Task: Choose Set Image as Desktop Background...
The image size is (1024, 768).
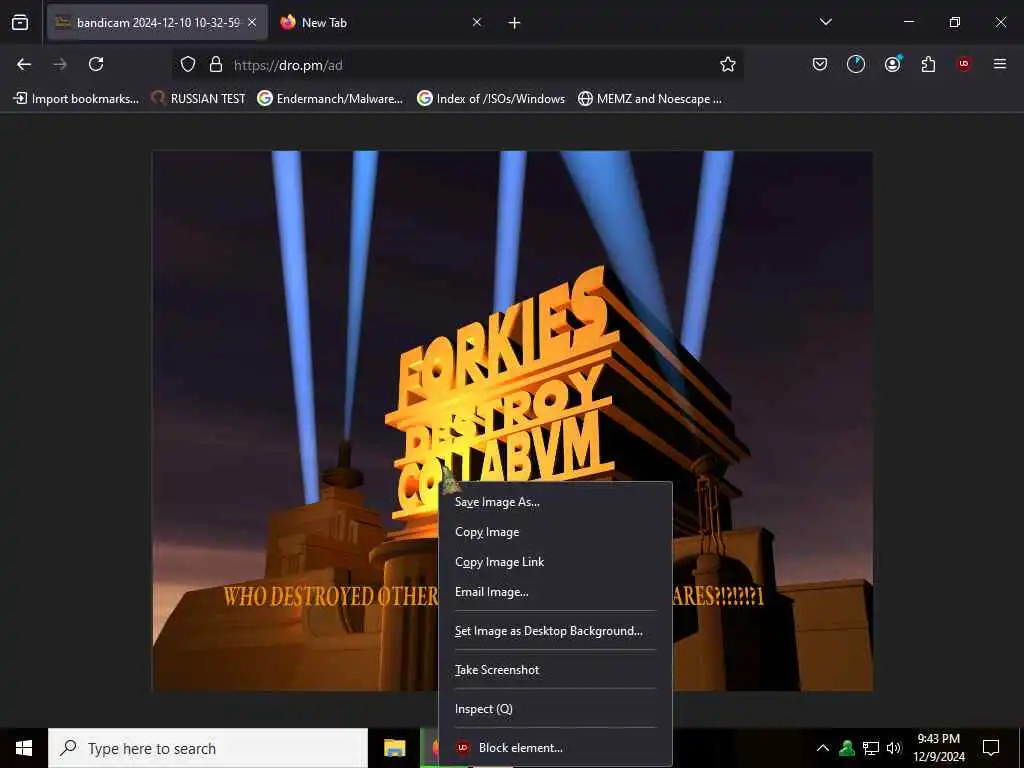Action: pyautogui.click(x=555, y=631)
